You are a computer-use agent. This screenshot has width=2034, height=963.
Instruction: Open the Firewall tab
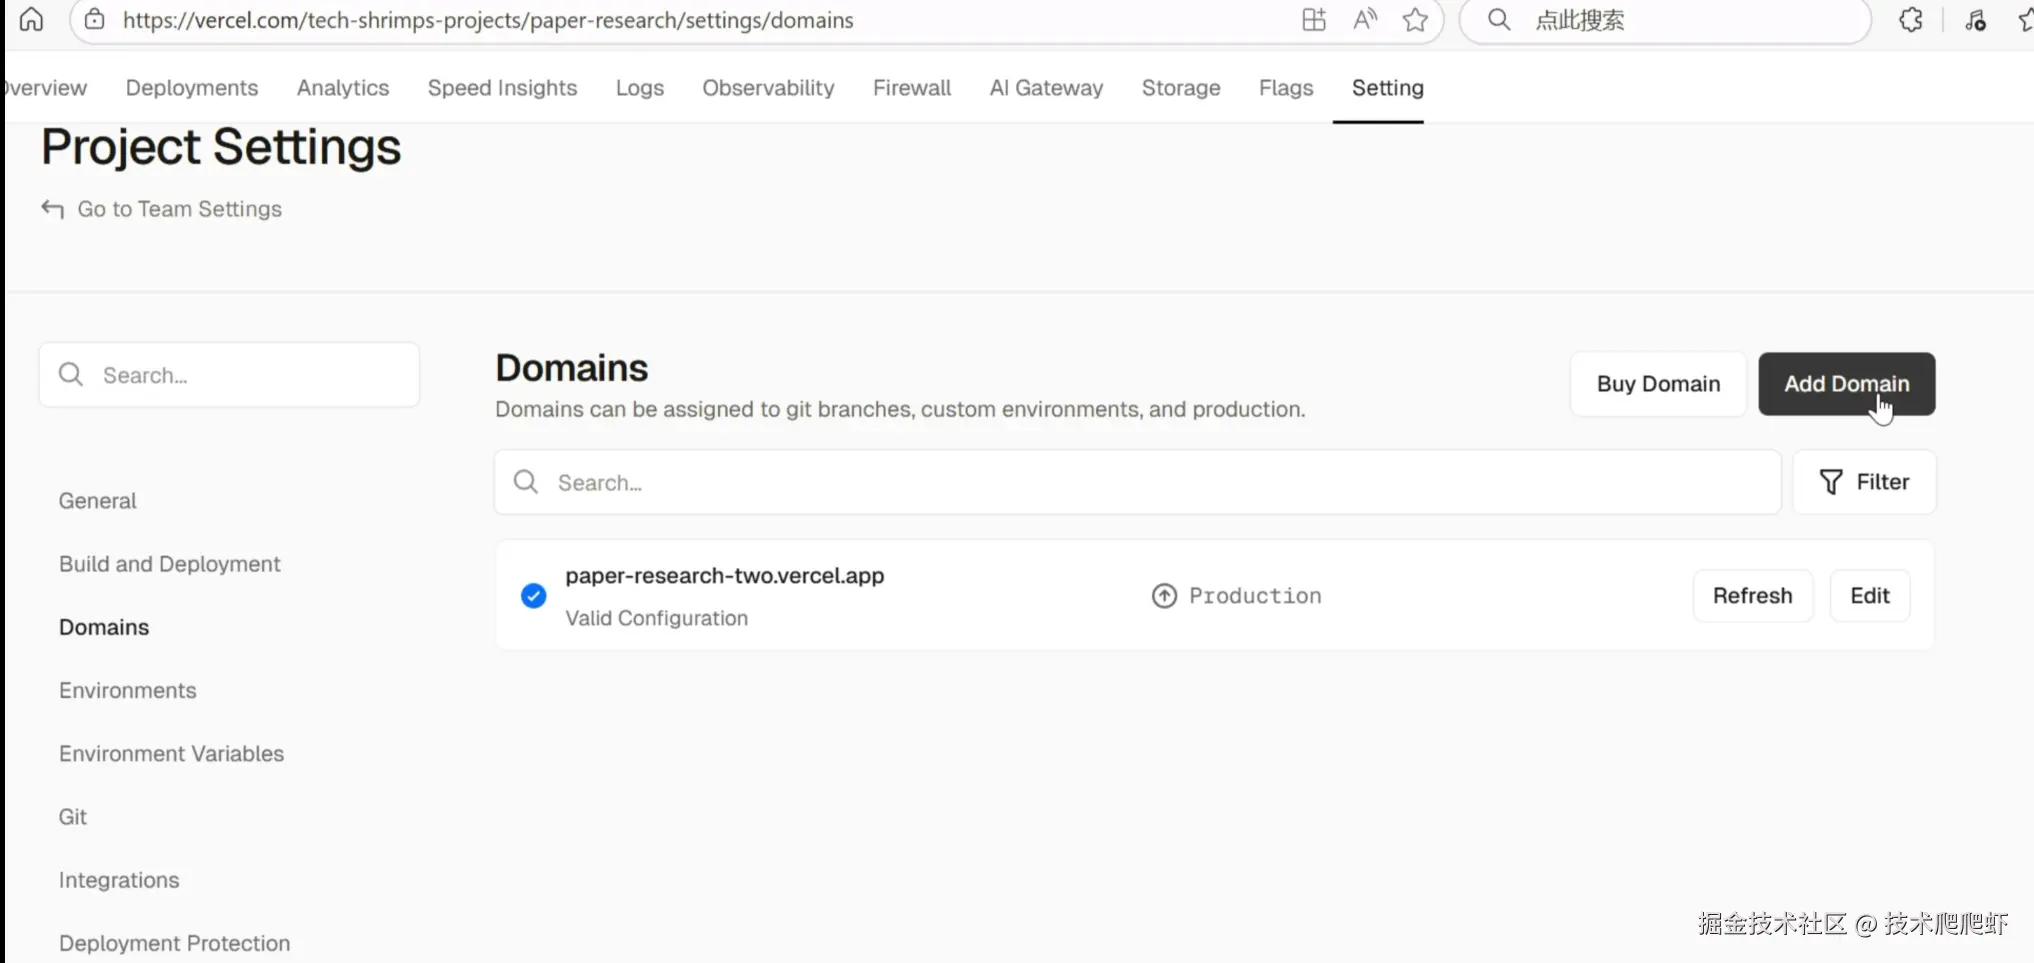coord(912,88)
